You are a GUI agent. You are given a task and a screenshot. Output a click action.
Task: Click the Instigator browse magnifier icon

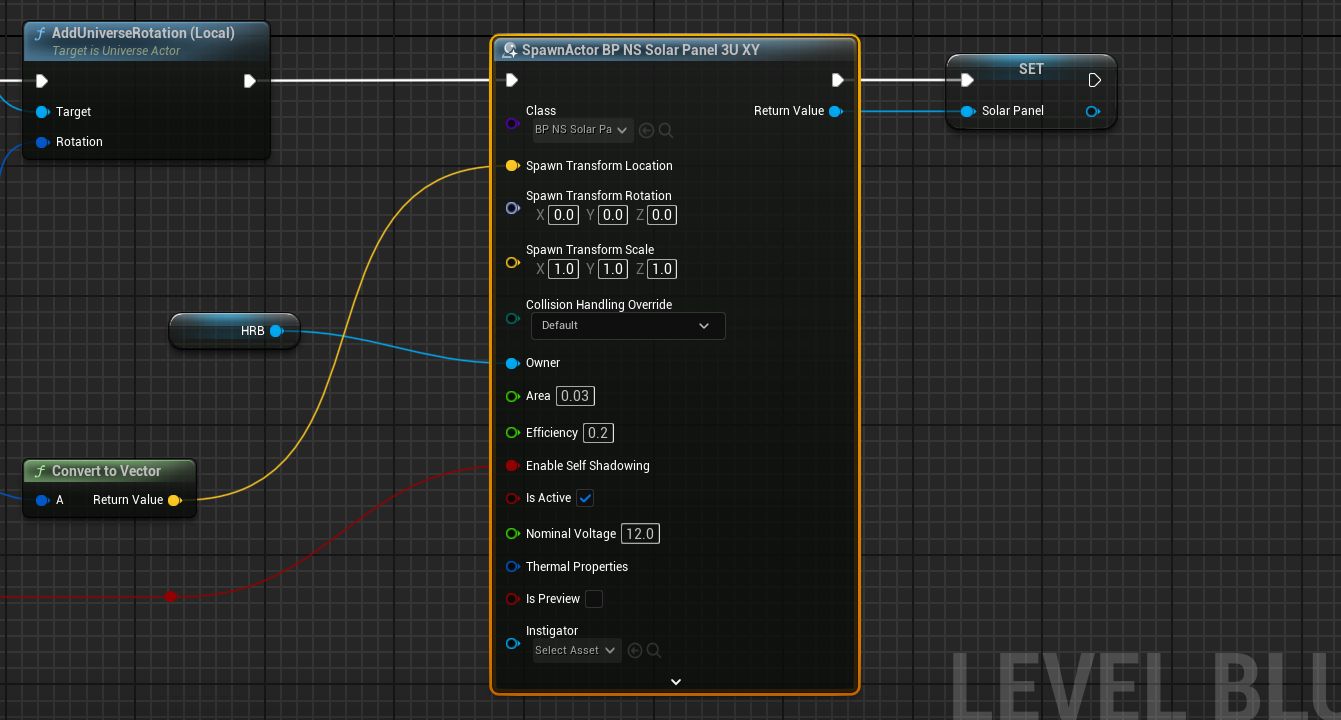(x=654, y=651)
